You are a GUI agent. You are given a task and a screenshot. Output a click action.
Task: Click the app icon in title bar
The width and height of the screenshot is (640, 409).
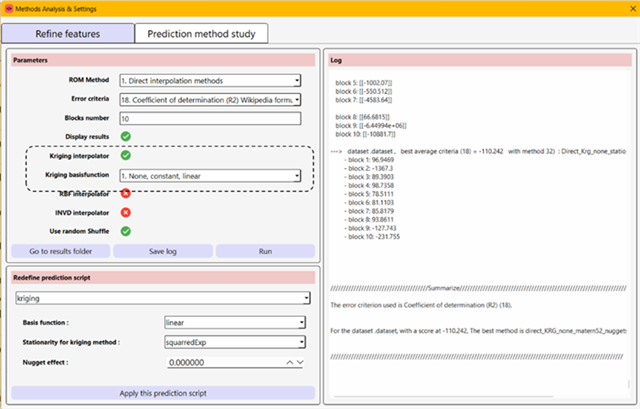pos(9,9)
